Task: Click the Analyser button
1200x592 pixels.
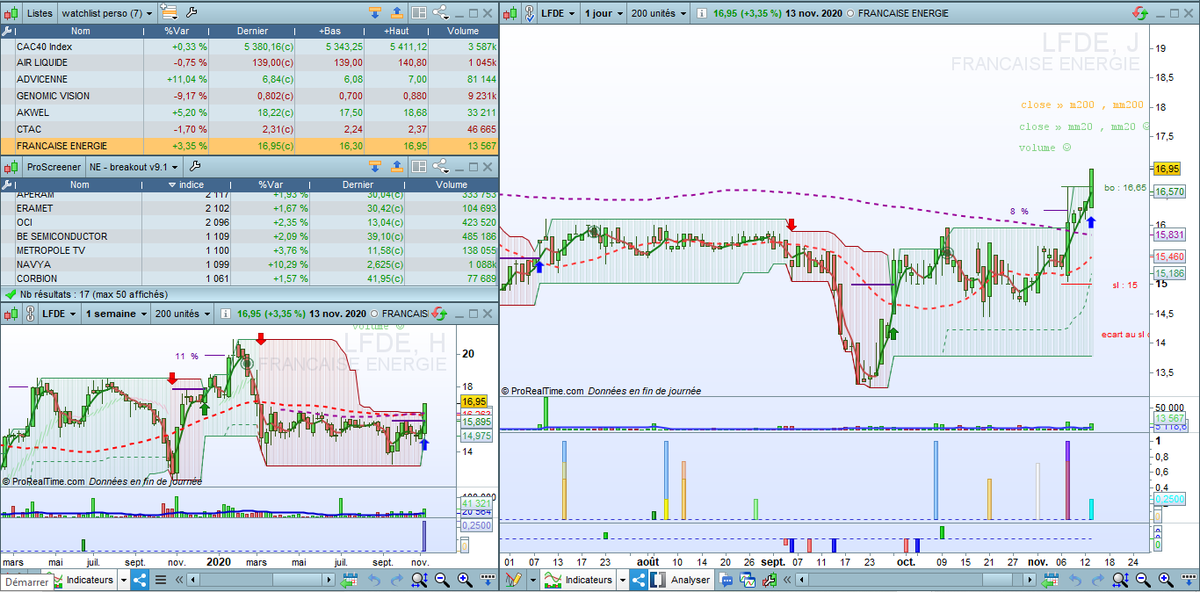Action: click(681, 580)
